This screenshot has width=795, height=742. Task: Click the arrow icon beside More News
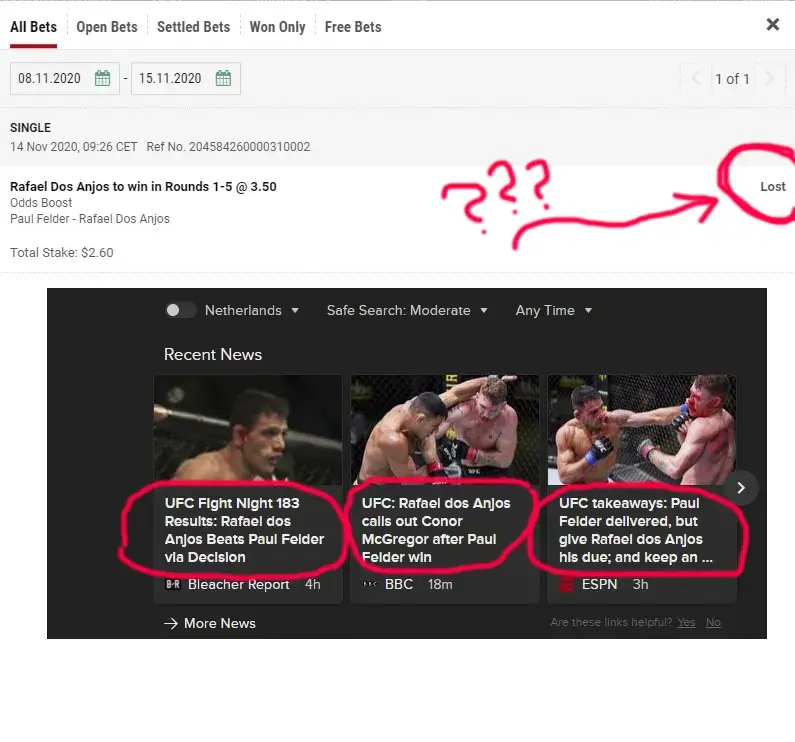click(171, 623)
